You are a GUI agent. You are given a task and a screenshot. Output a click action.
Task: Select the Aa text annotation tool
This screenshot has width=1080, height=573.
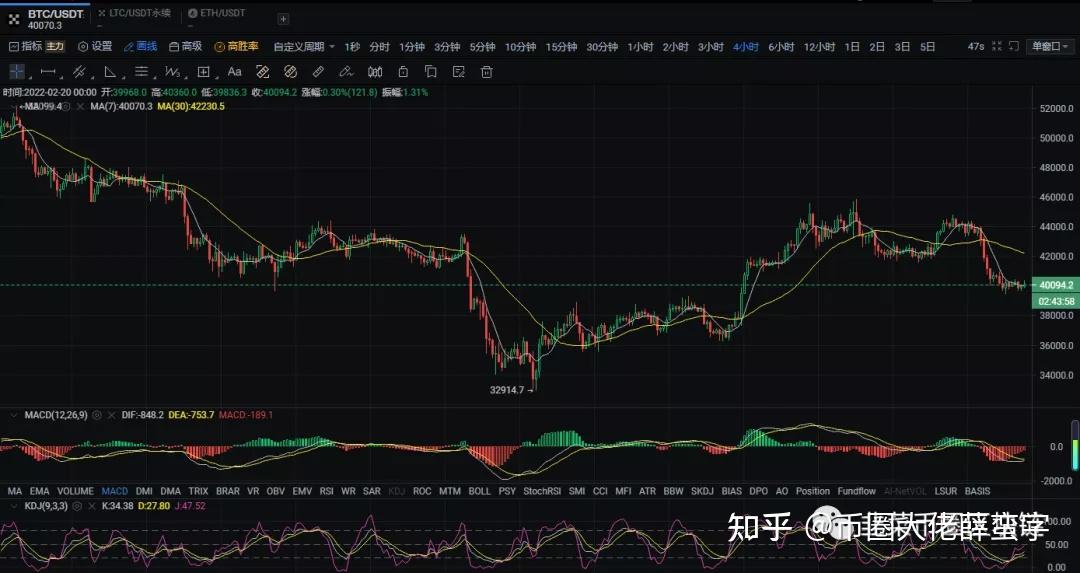pyautogui.click(x=234, y=72)
